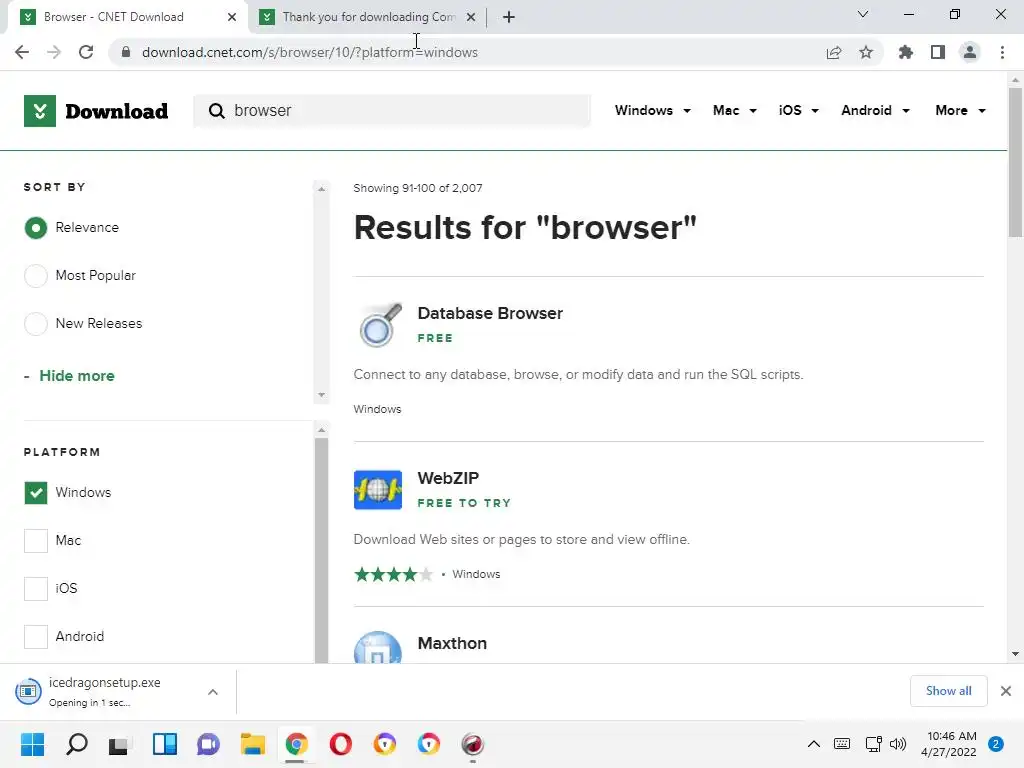Open Task View on the taskbar
Image resolution: width=1024 pixels, height=768 pixels.
pos(120,744)
